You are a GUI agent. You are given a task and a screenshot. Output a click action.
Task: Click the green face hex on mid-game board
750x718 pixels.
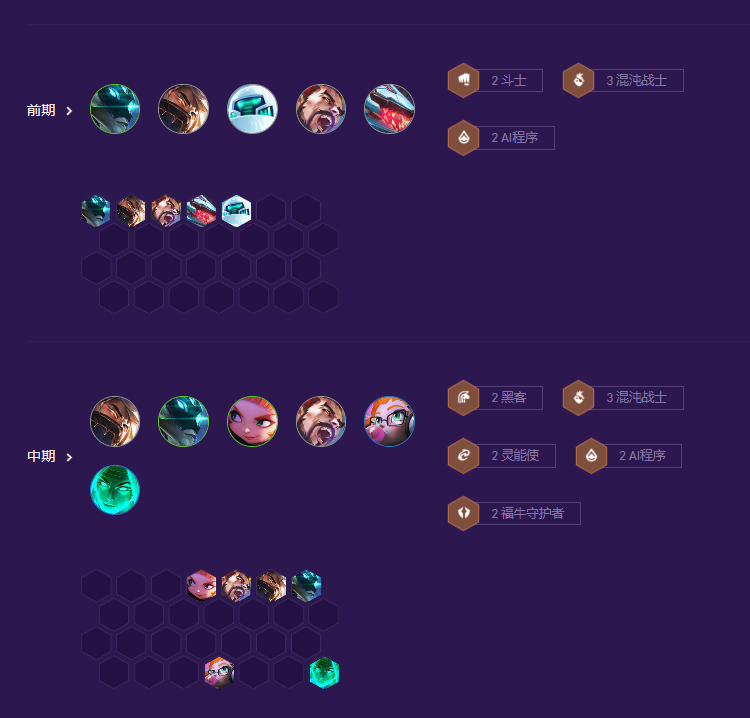(324, 673)
